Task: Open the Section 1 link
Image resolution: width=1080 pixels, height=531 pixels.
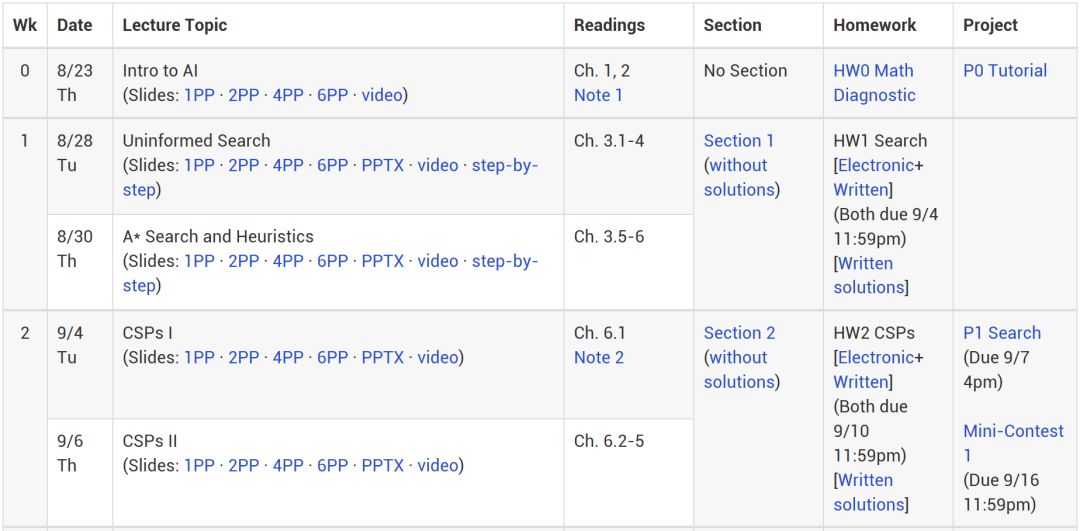Action: [738, 140]
